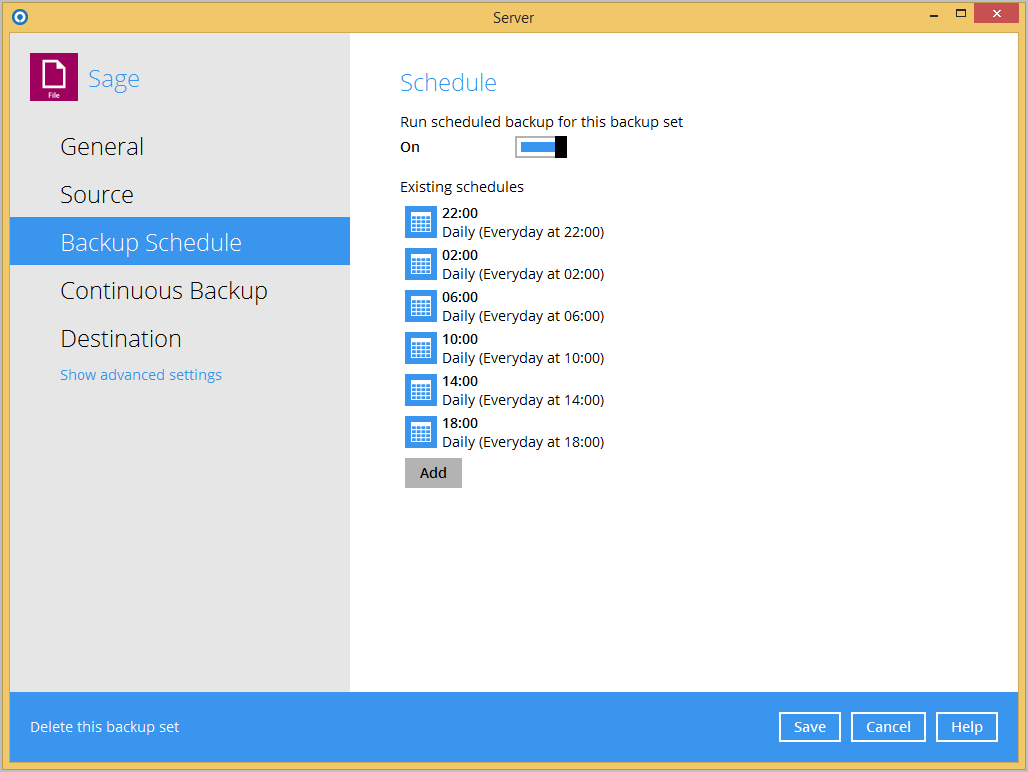Click the app logo in title bar
This screenshot has width=1028, height=772.
(20, 16)
